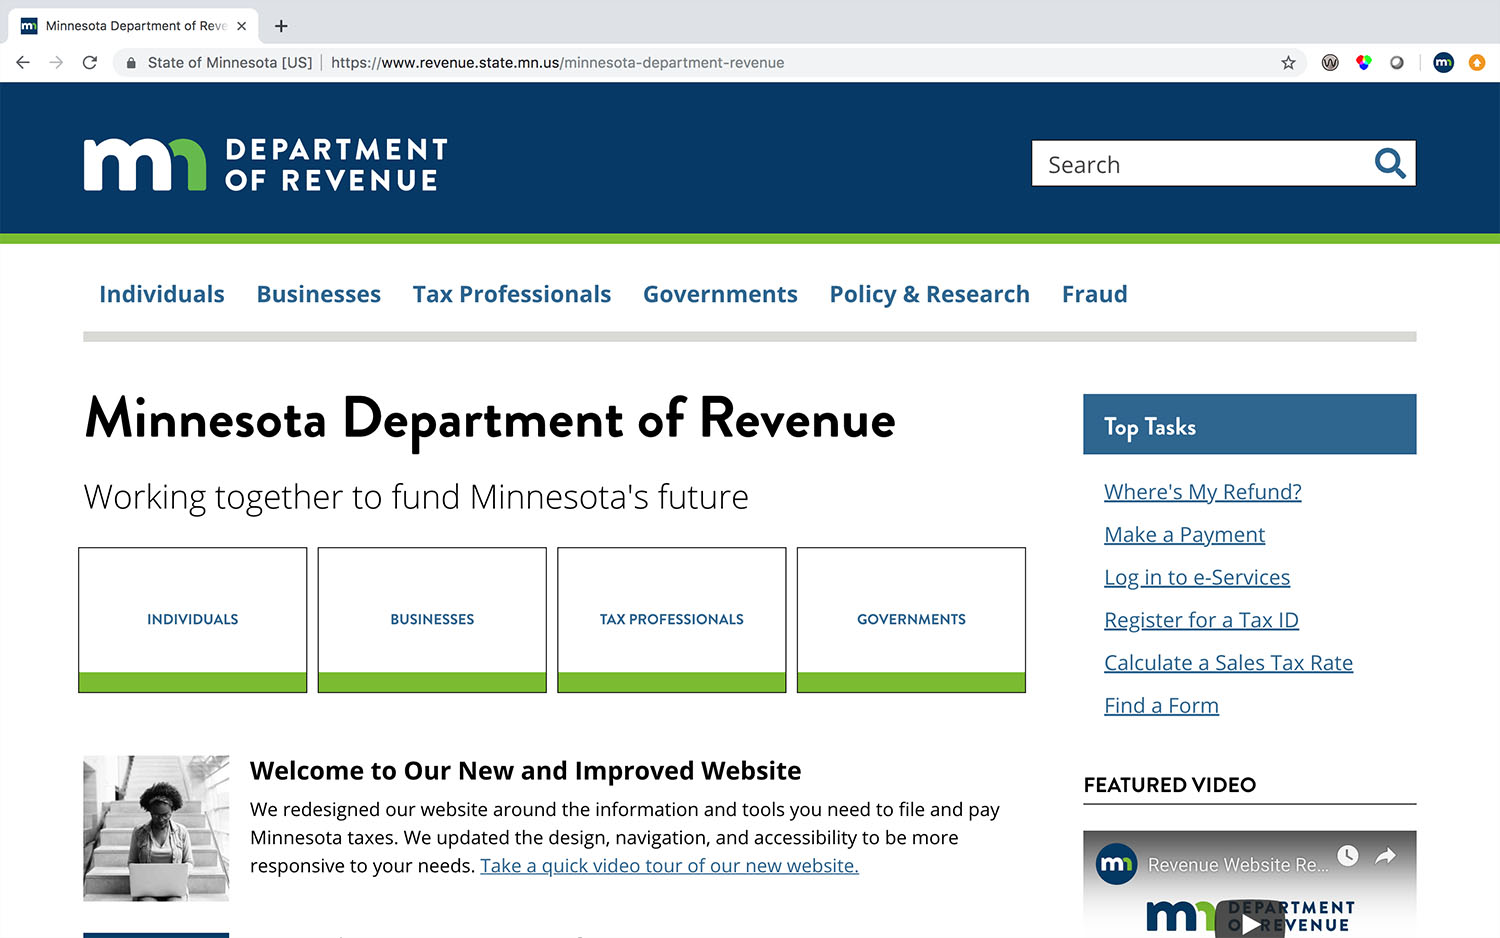Click the mn channel avatar on the video
Screen dimensions: 1500x938
pos(1117,863)
